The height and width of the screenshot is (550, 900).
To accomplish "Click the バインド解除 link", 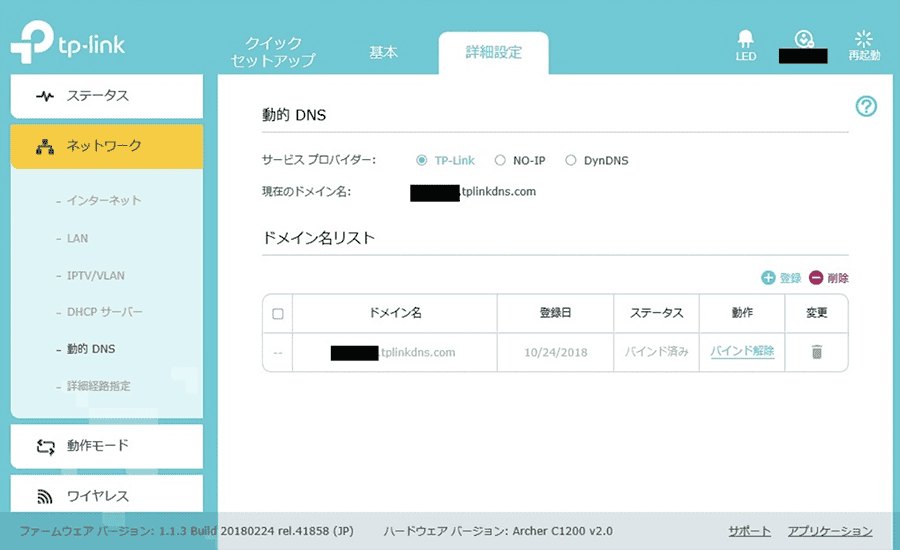I will tap(742, 351).
